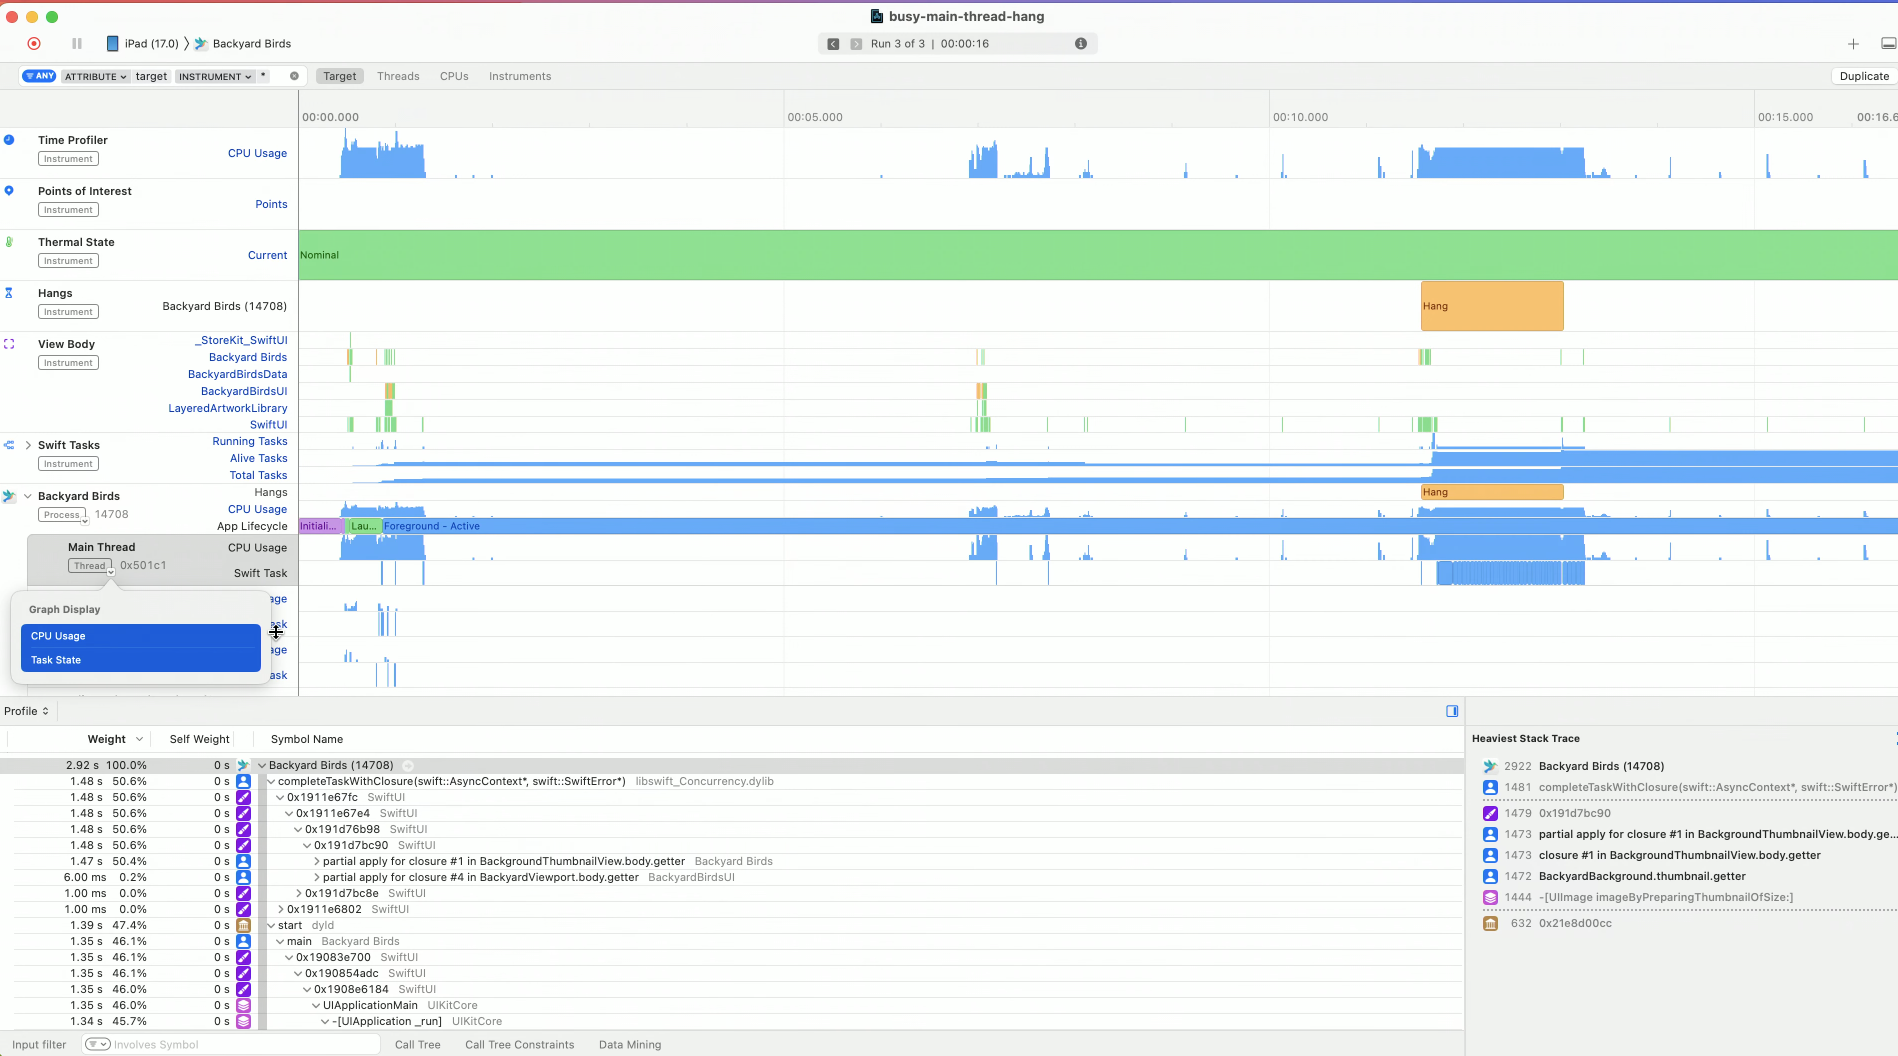Click the icon beside BackyardBackground.thumbnail.getter
This screenshot has width=1898, height=1056.
[1490, 876]
